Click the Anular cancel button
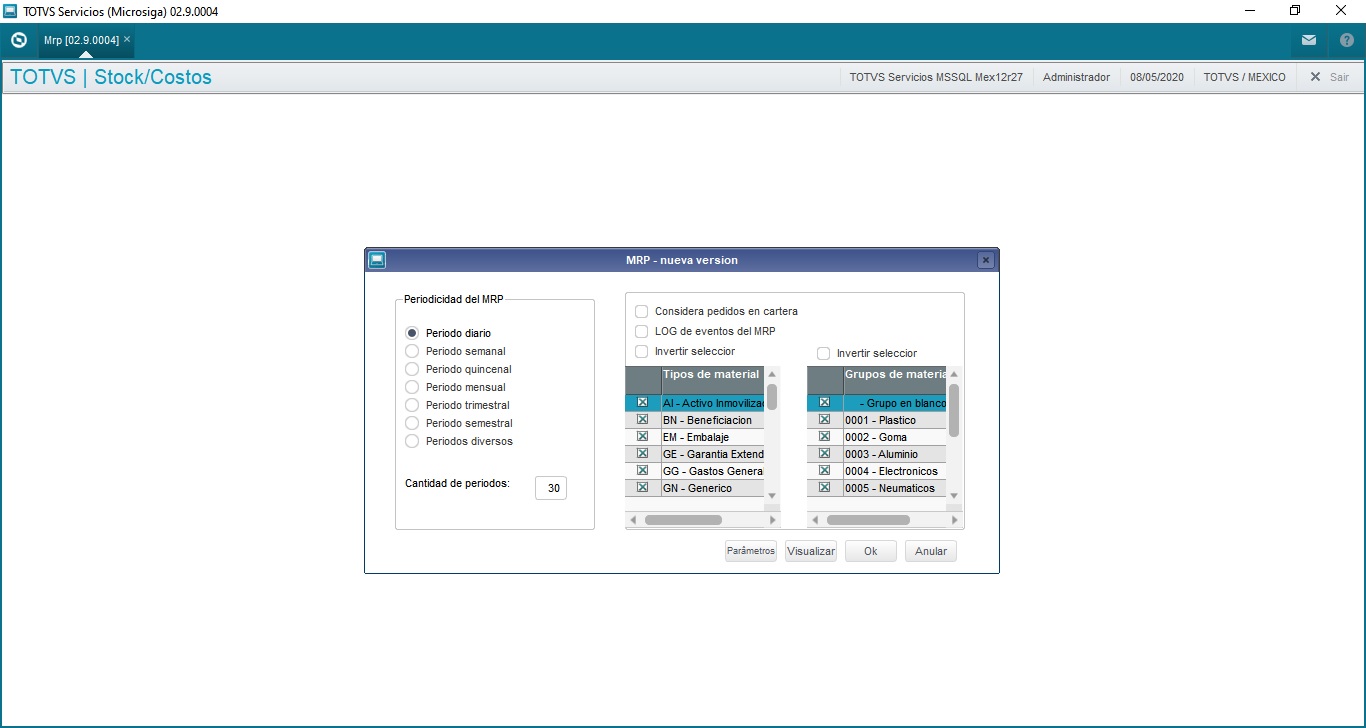Screen dimensions: 1366x728 931,551
